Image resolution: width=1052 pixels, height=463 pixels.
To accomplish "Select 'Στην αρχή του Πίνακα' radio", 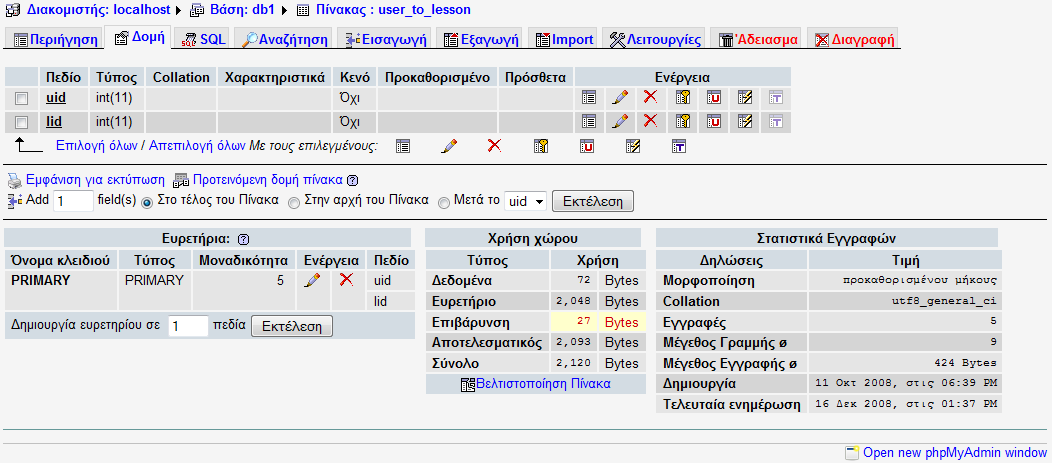I will [x=293, y=202].
